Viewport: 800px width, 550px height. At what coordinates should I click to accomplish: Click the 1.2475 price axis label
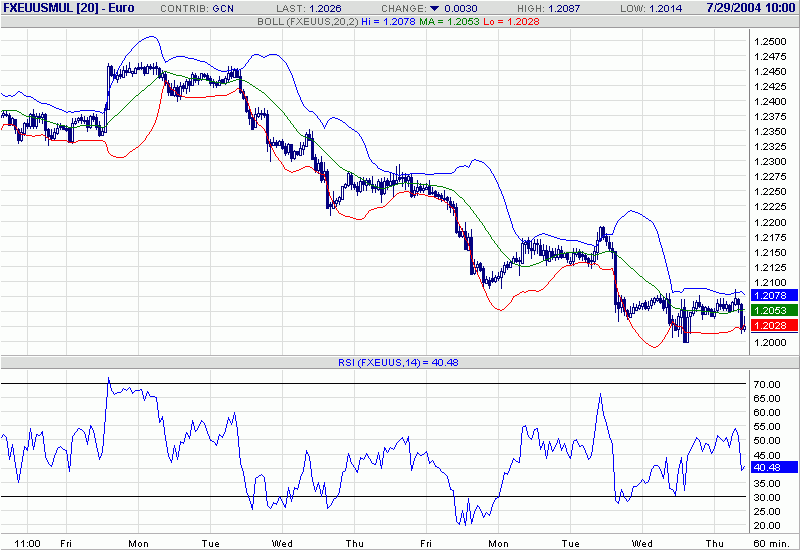coord(770,57)
